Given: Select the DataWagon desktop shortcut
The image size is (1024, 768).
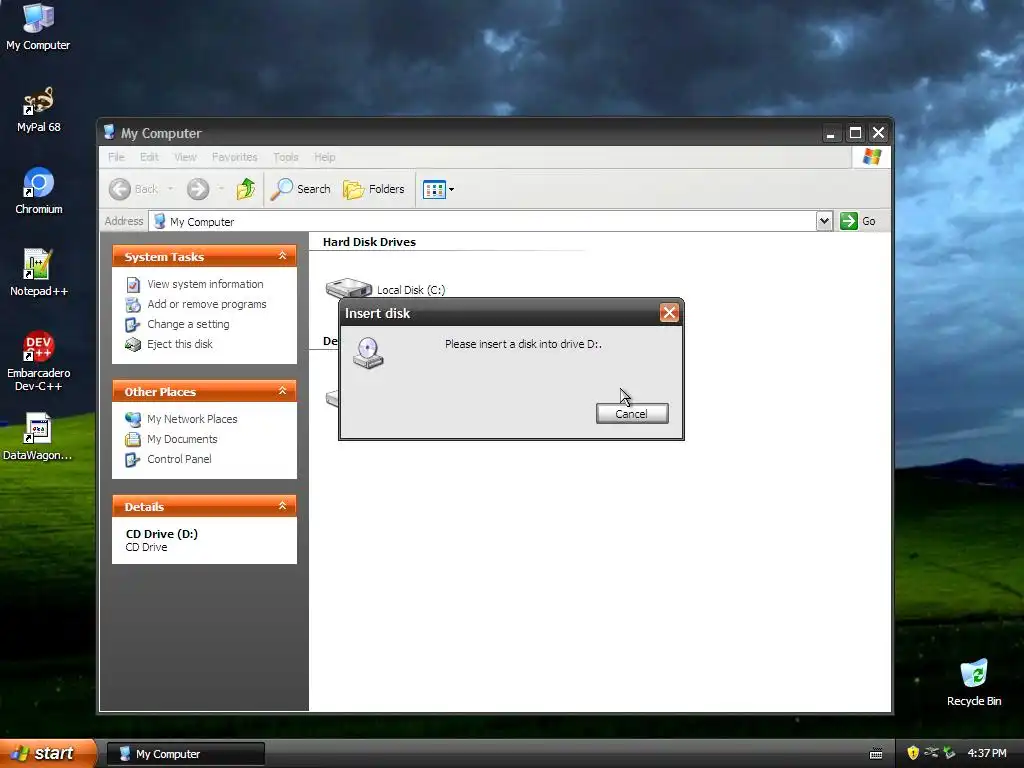Looking at the screenshot, I should 38,437.
